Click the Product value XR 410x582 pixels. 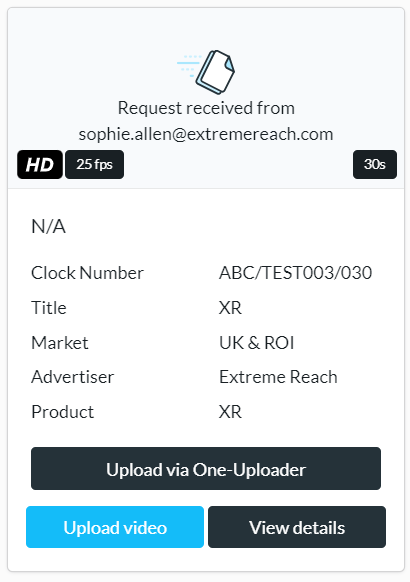tap(230, 412)
